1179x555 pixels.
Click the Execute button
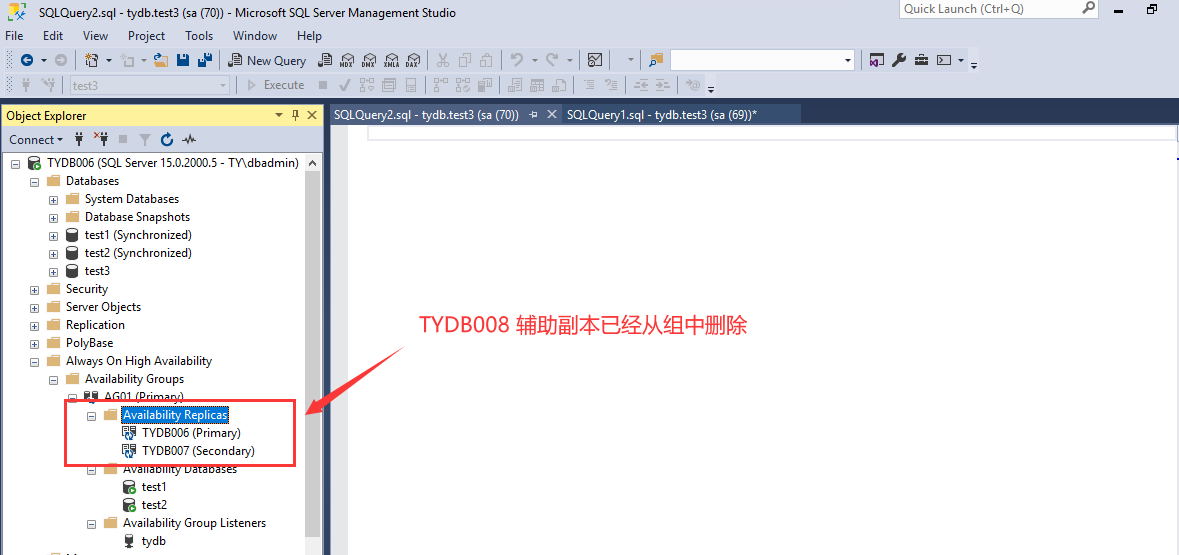point(275,85)
